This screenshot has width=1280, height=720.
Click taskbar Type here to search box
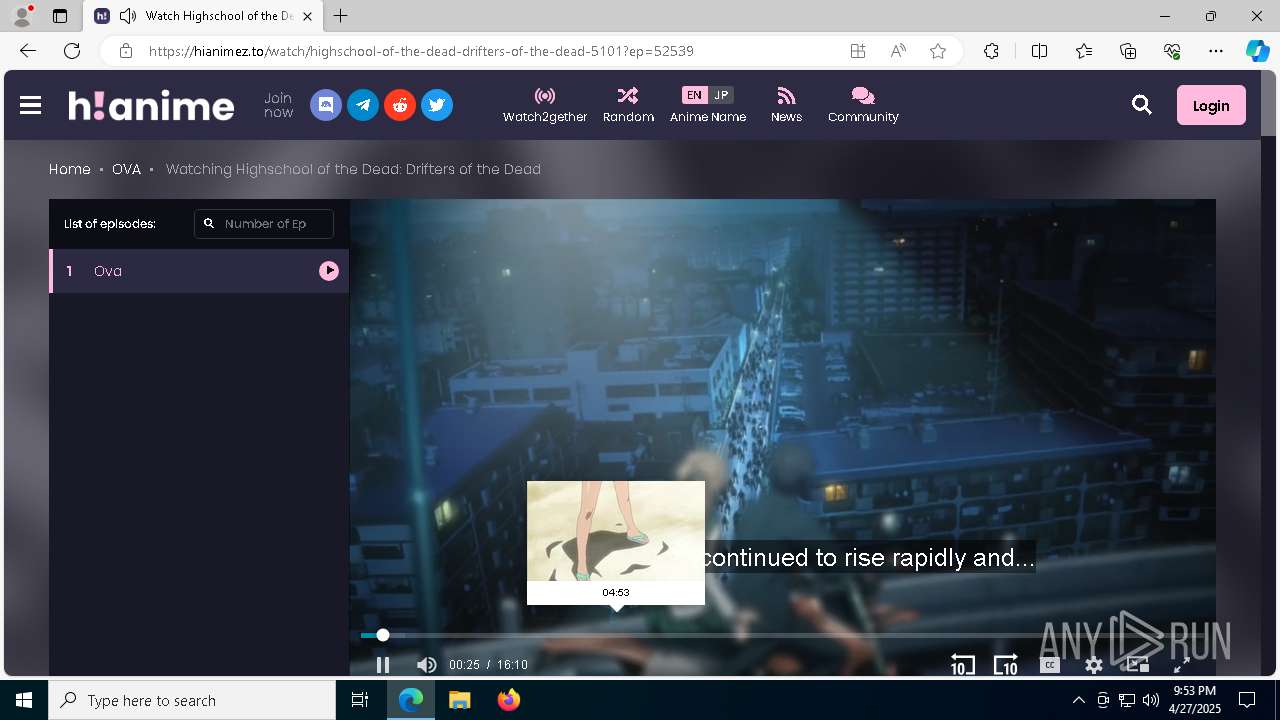(192, 700)
